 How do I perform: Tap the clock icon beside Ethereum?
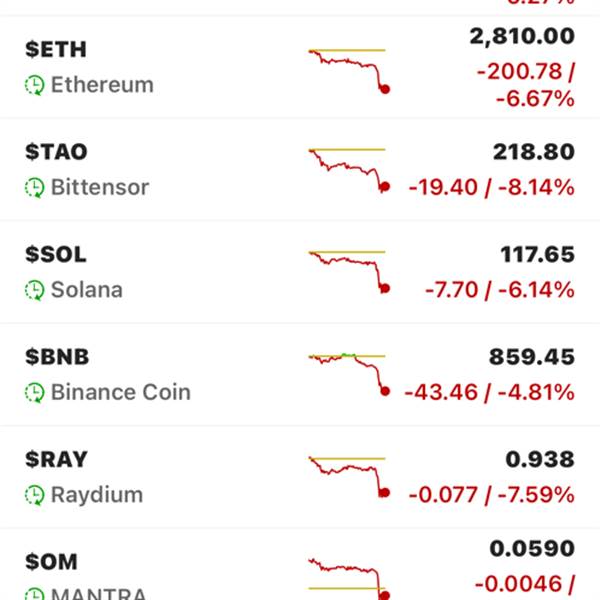click(35, 85)
